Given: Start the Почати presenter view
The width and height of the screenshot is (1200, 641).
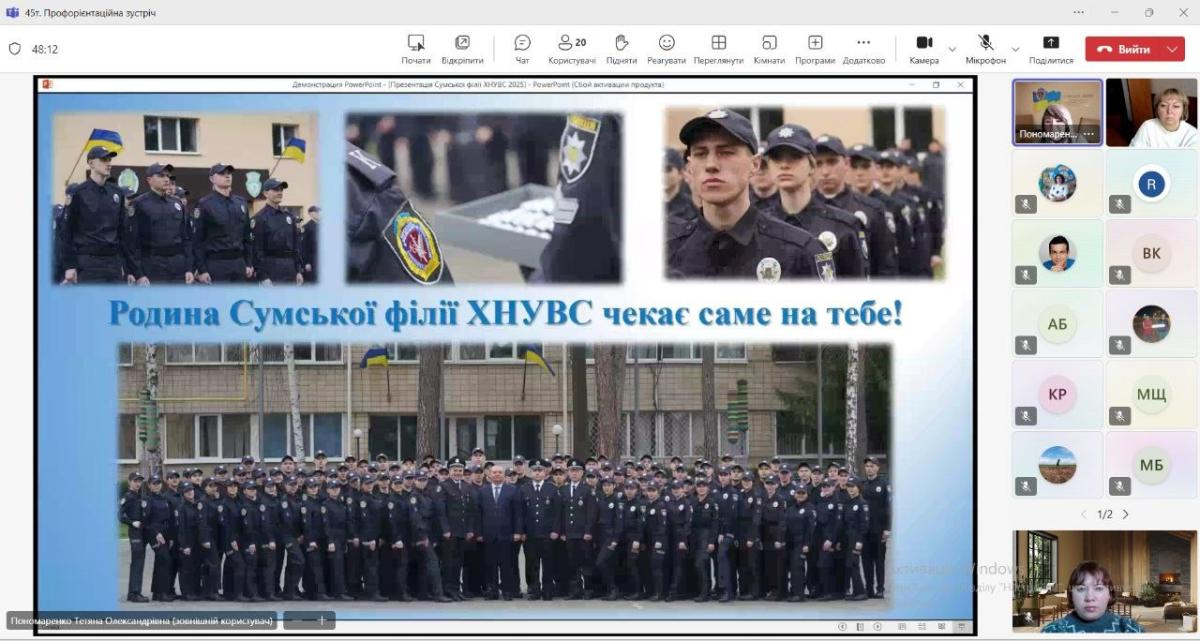Looking at the screenshot, I should 416,49.
